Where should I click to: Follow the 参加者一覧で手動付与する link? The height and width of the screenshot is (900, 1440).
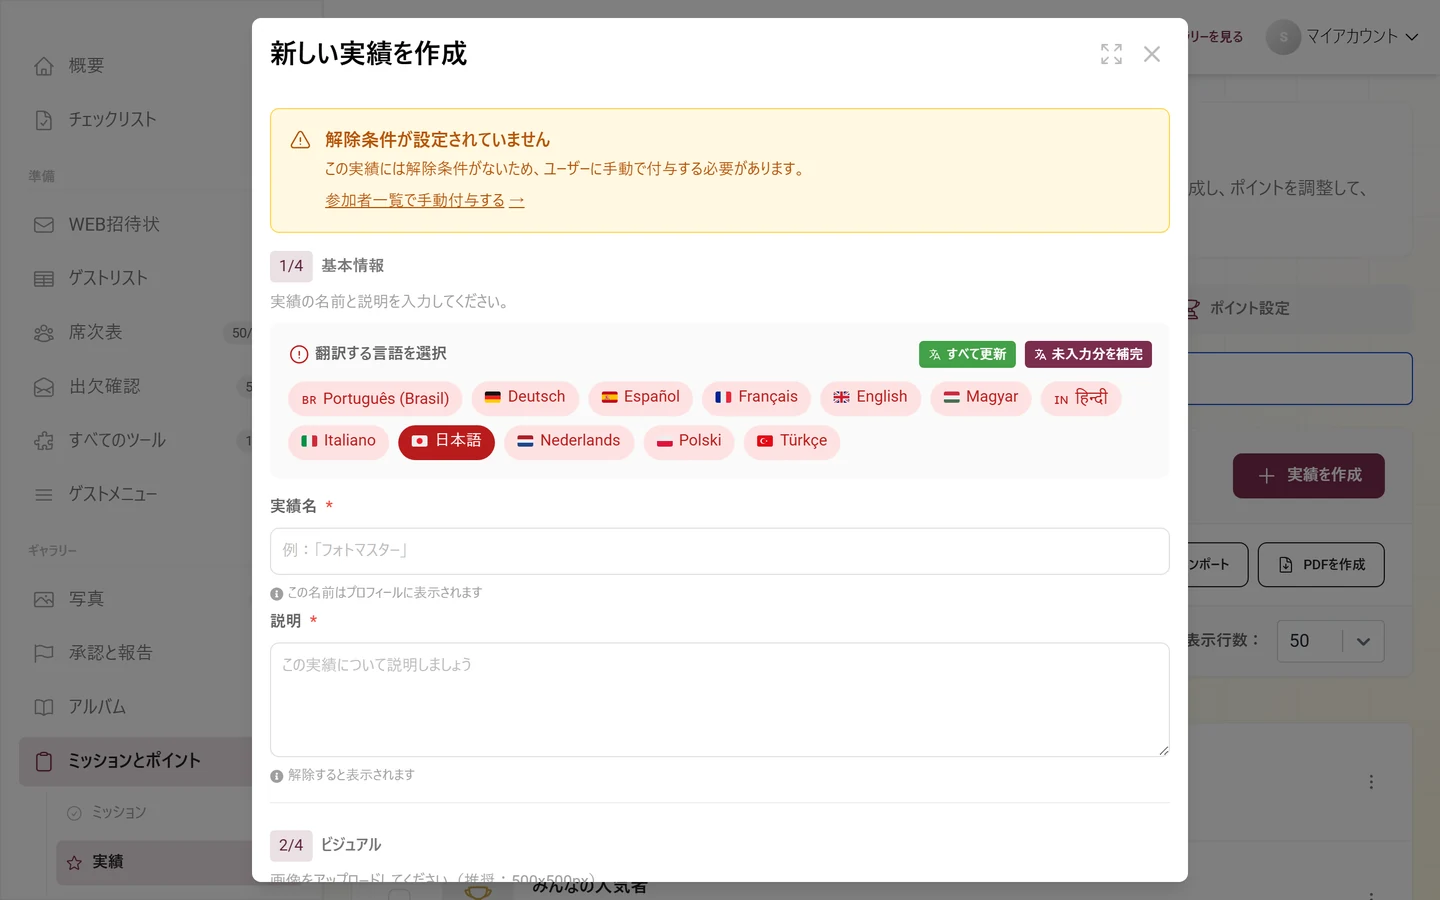(425, 200)
